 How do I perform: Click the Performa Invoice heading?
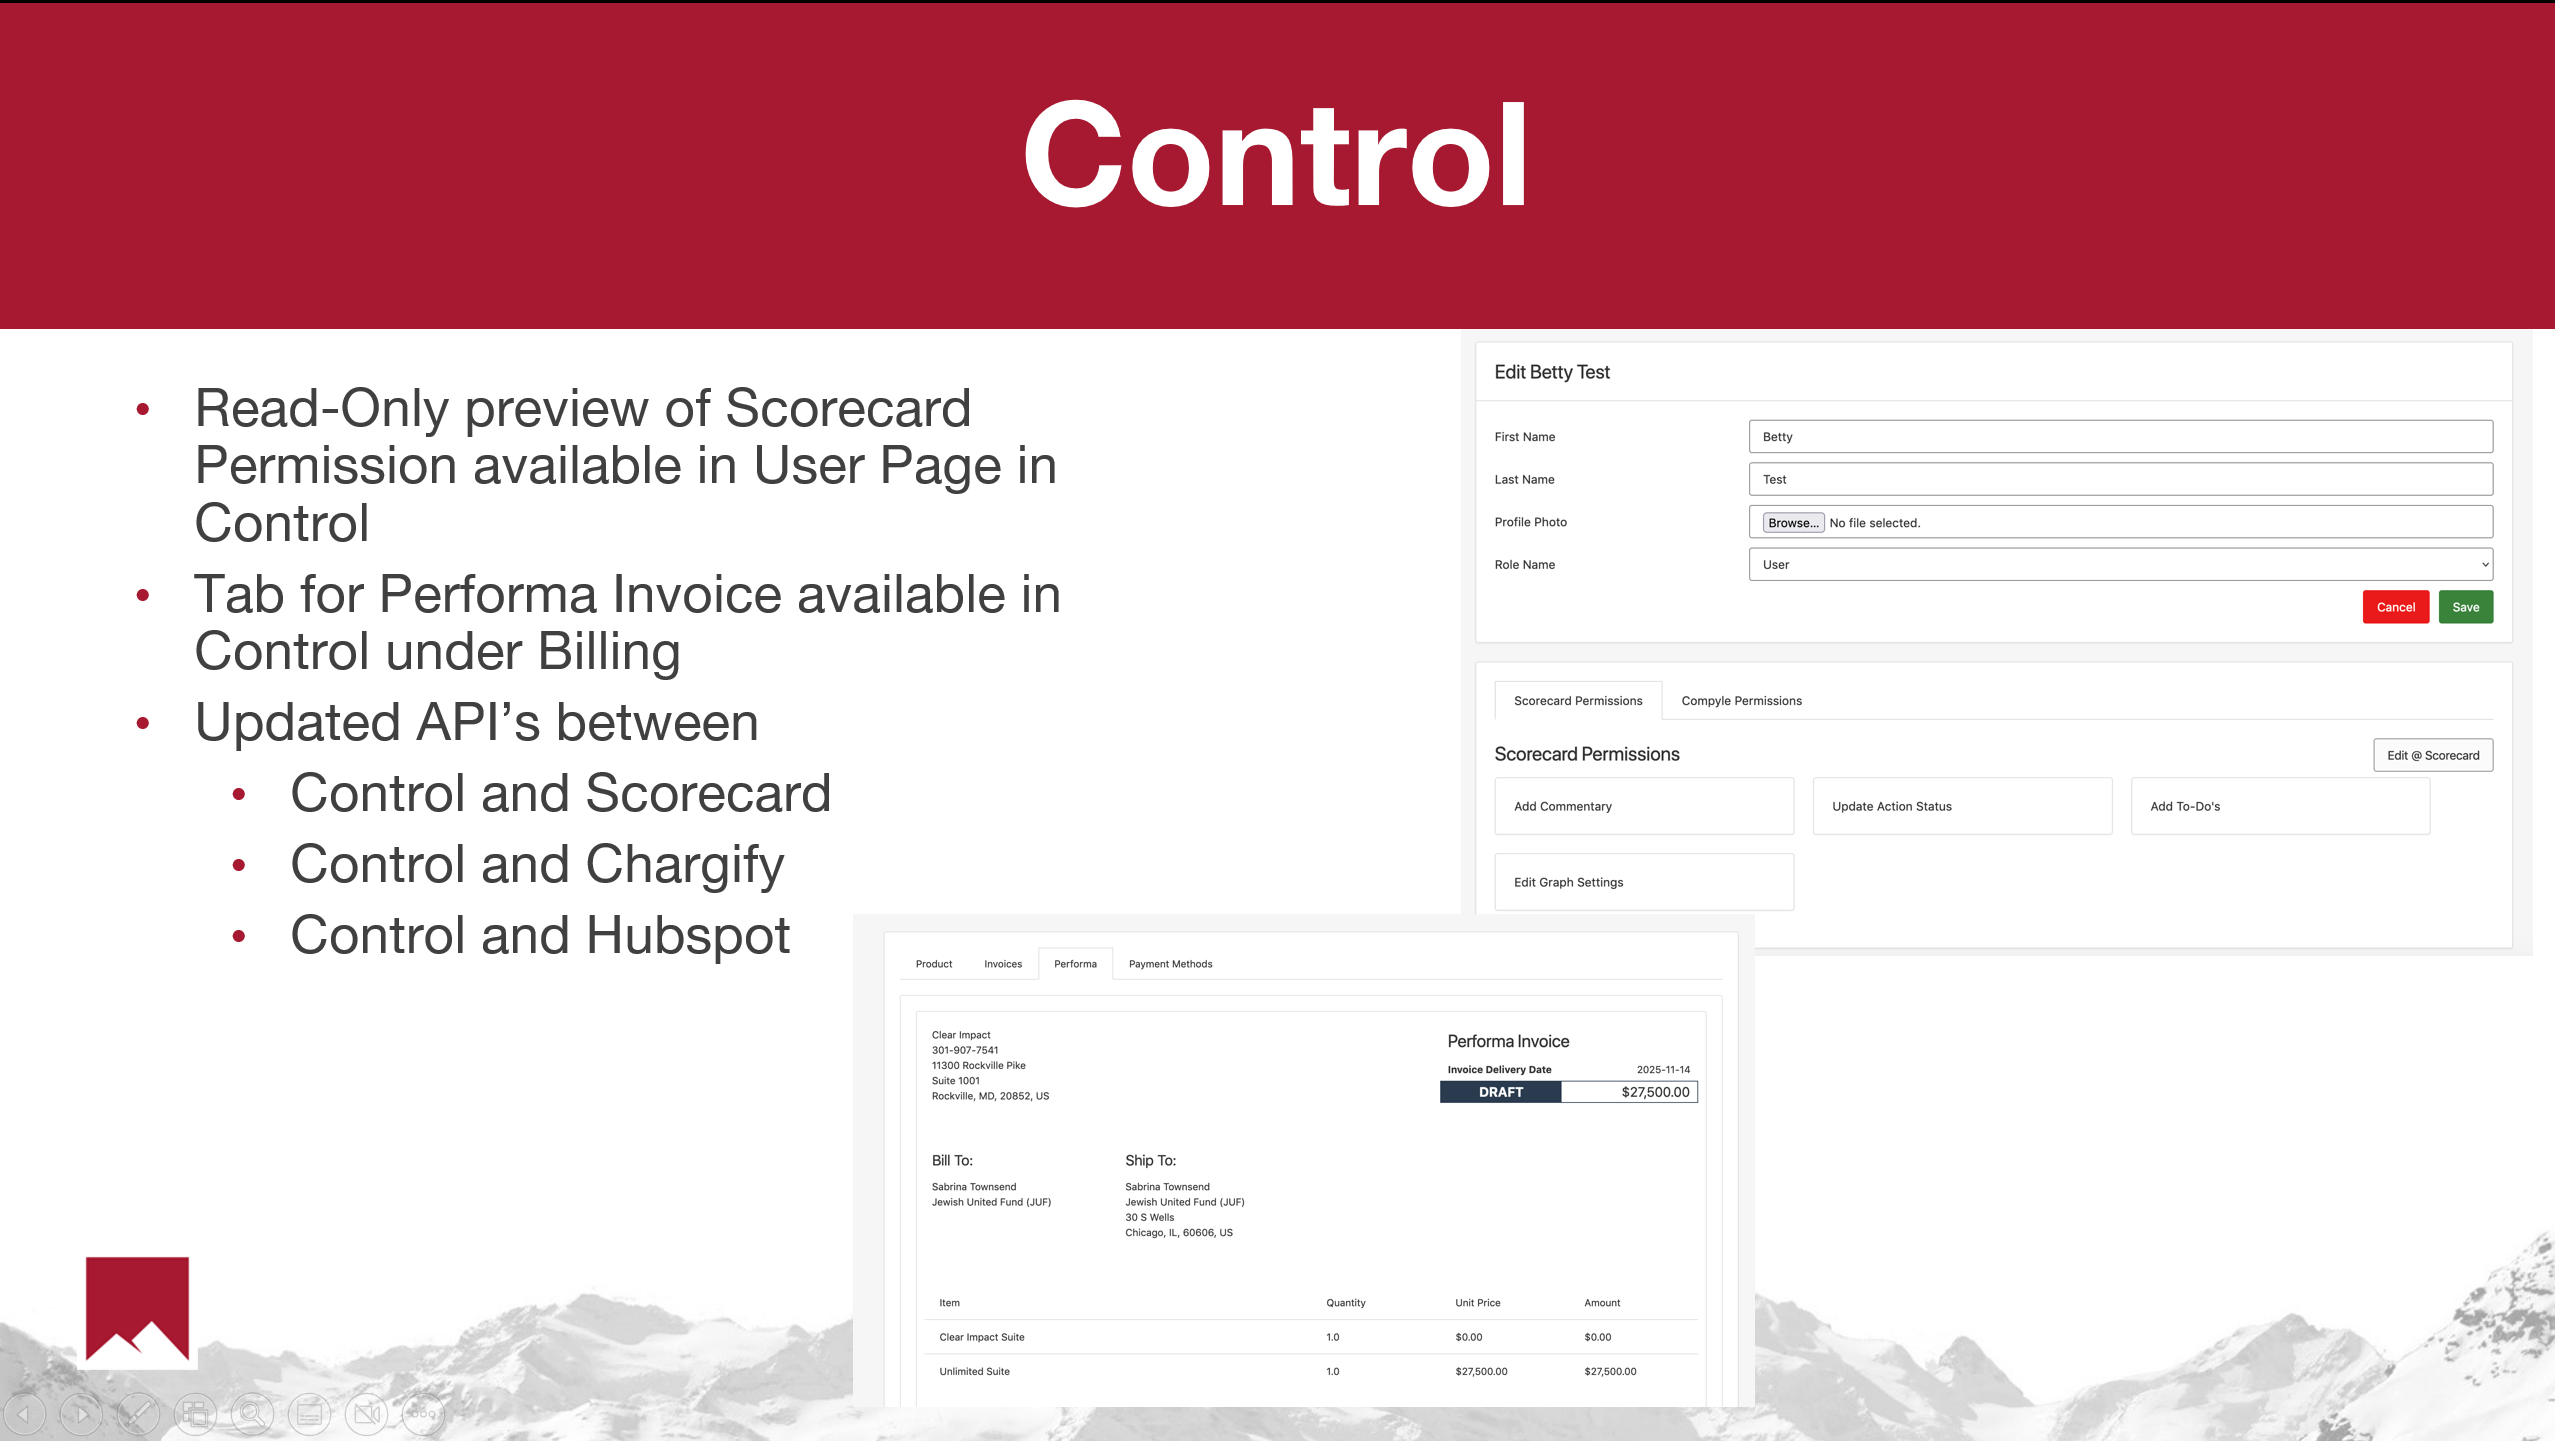(x=1508, y=1041)
